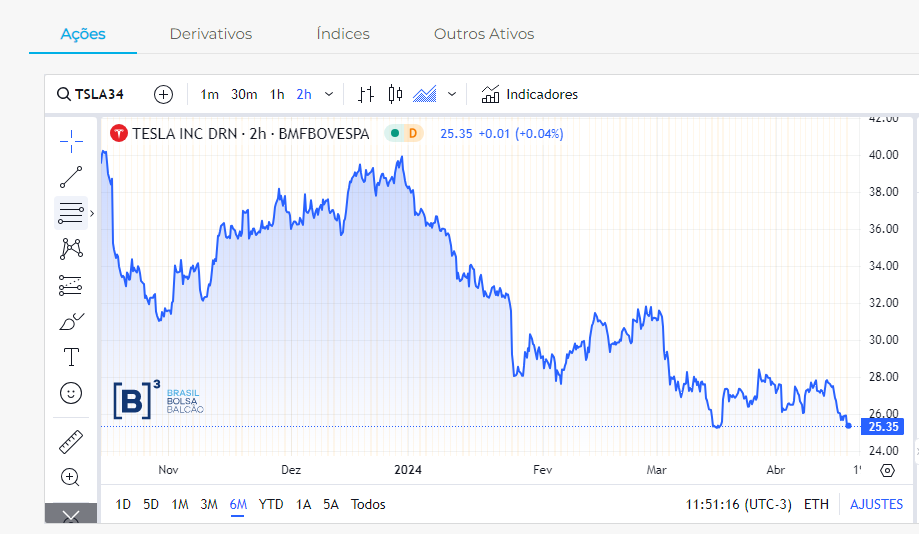Image resolution: width=919 pixels, height=534 pixels.
Task: Expand the chart style dropdown
Action: pyautogui.click(x=452, y=94)
